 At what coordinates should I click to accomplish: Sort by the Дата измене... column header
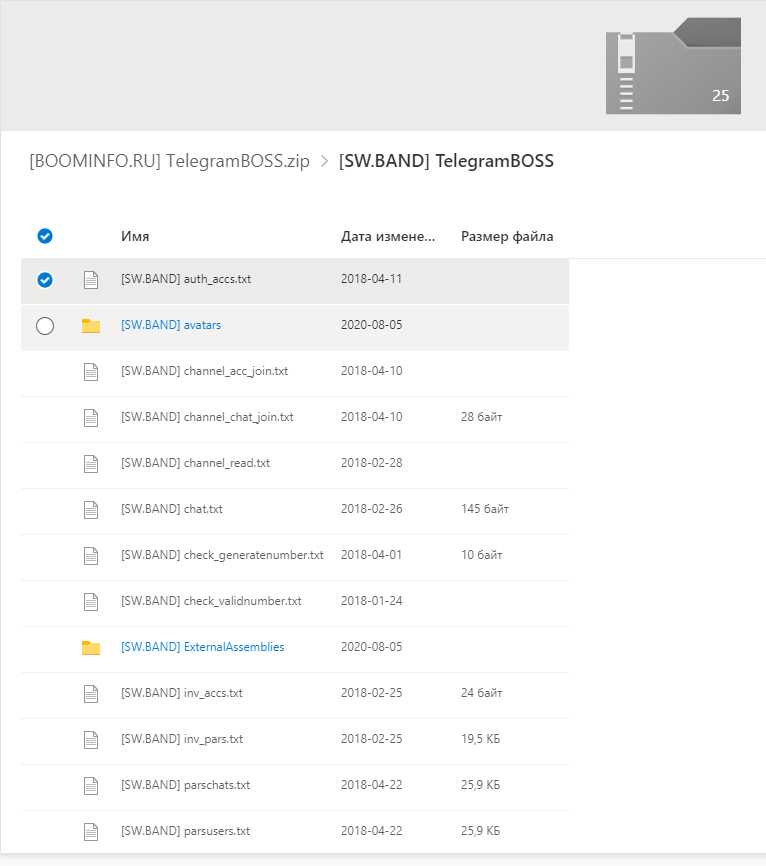388,236
